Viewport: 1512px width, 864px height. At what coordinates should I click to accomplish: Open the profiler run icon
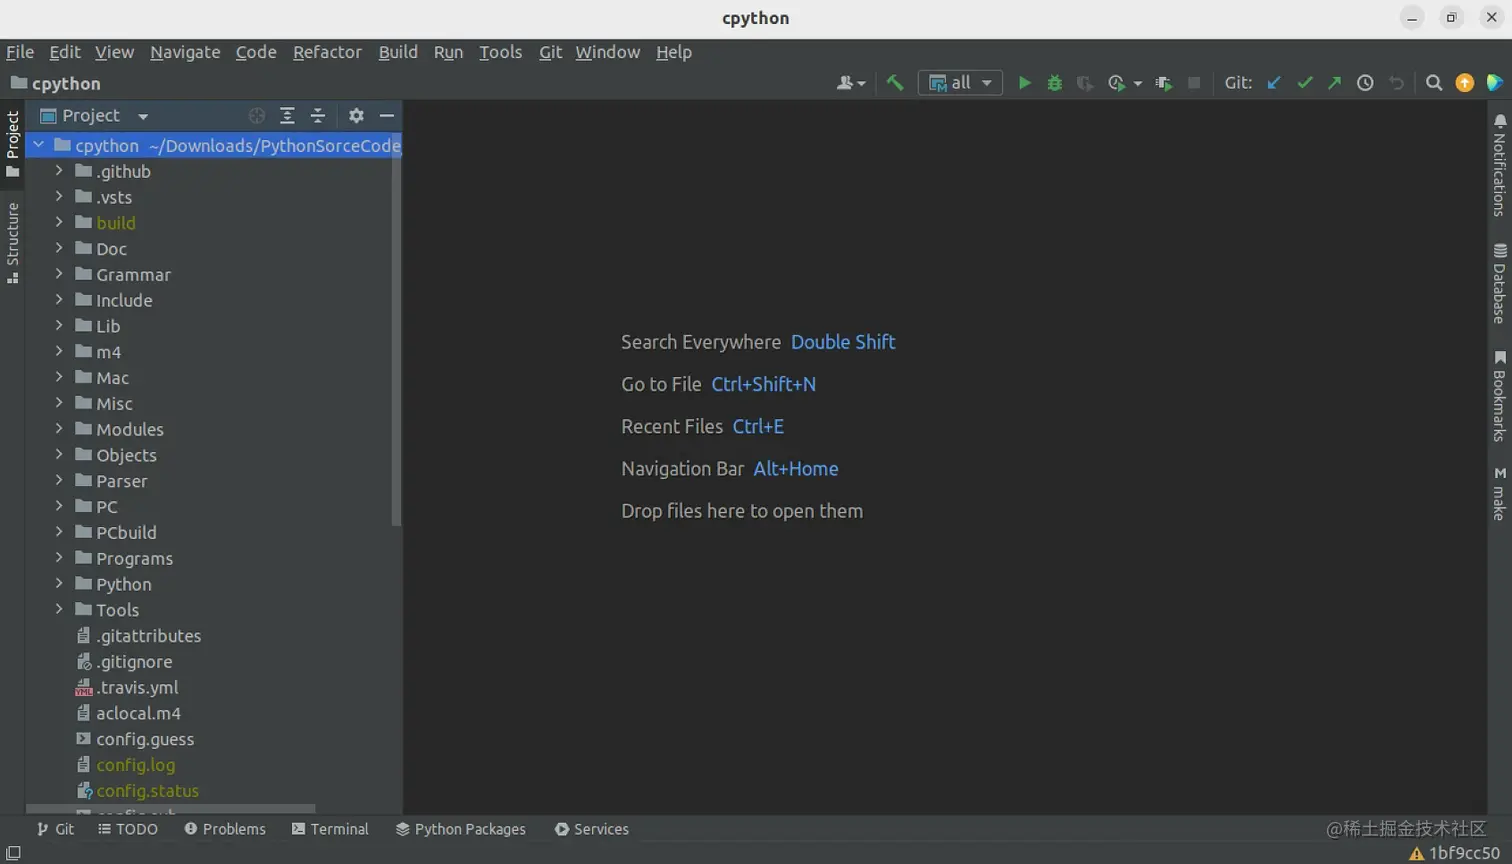(x=1117, y=83)
